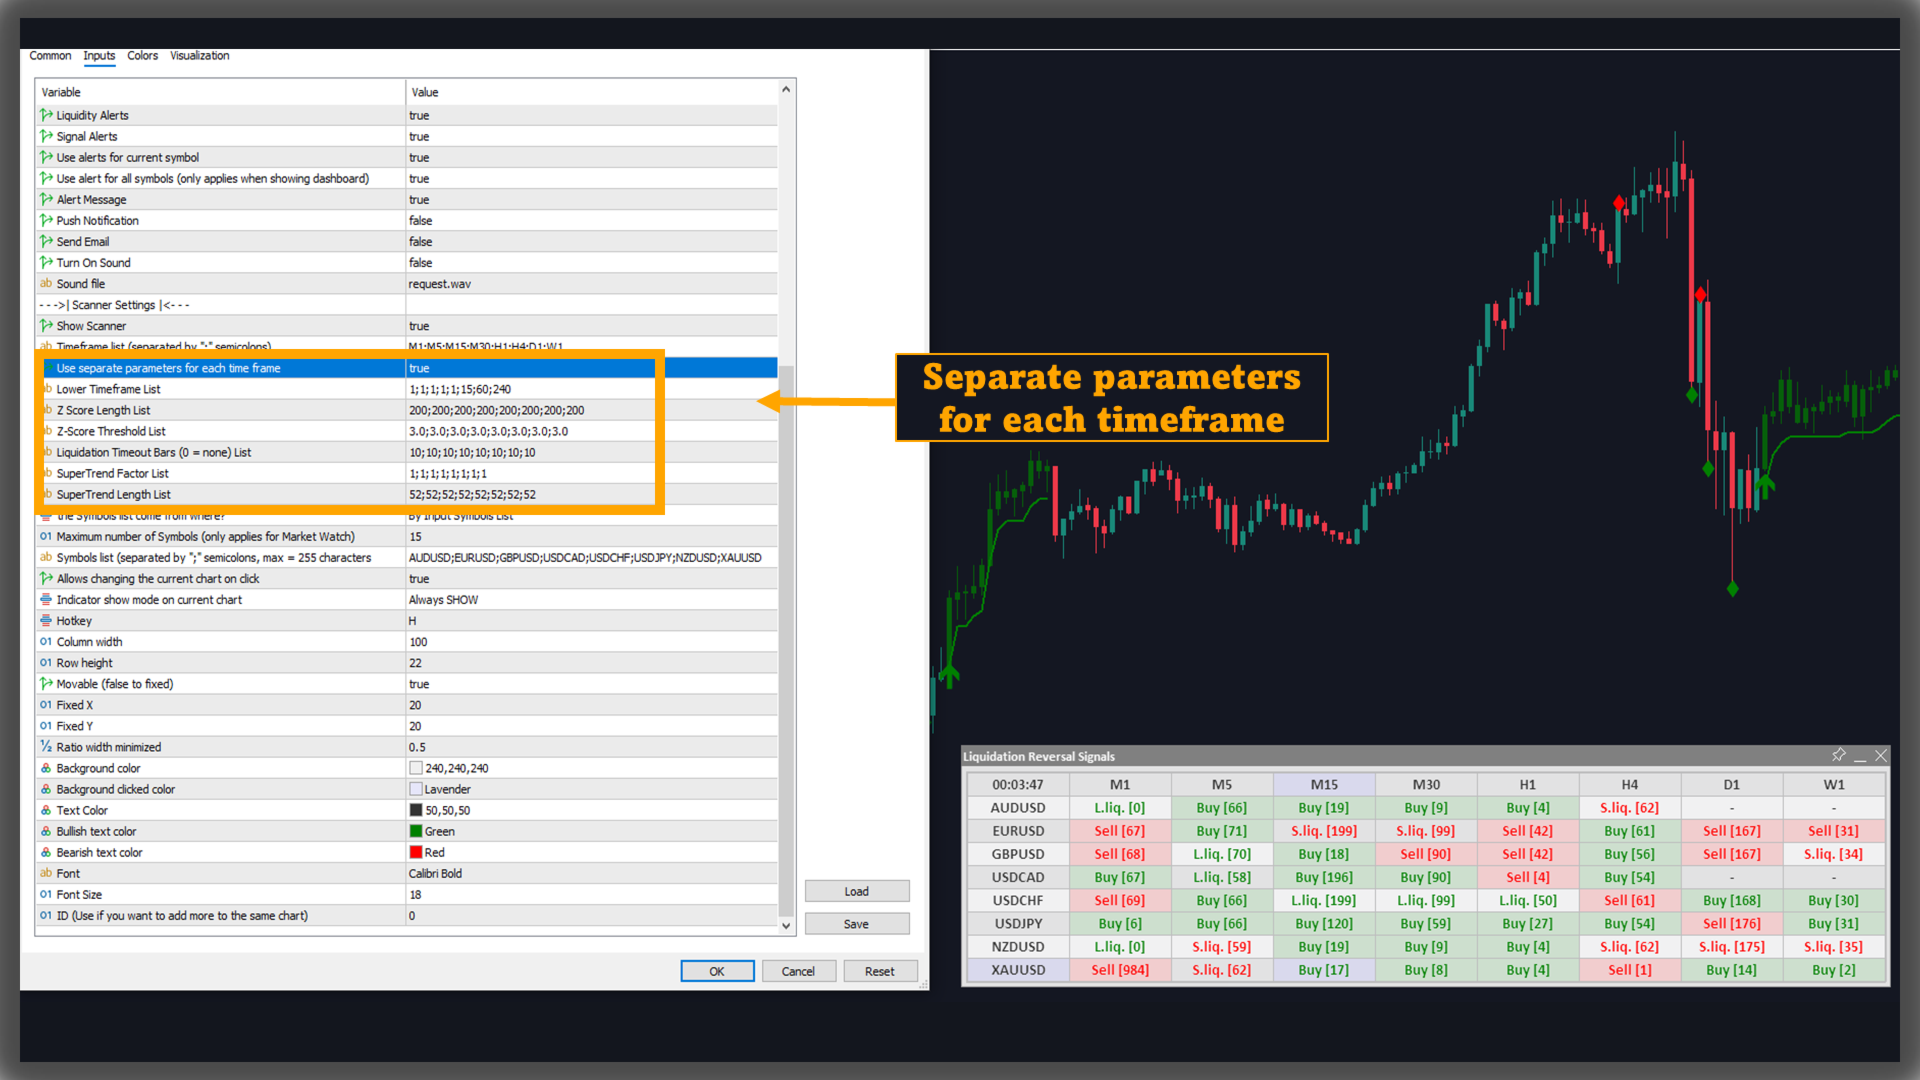Minimize the Liquidation Reversal Signals dashboard
This screenshot has height=1080, width=1920.
coord(1860,756)
